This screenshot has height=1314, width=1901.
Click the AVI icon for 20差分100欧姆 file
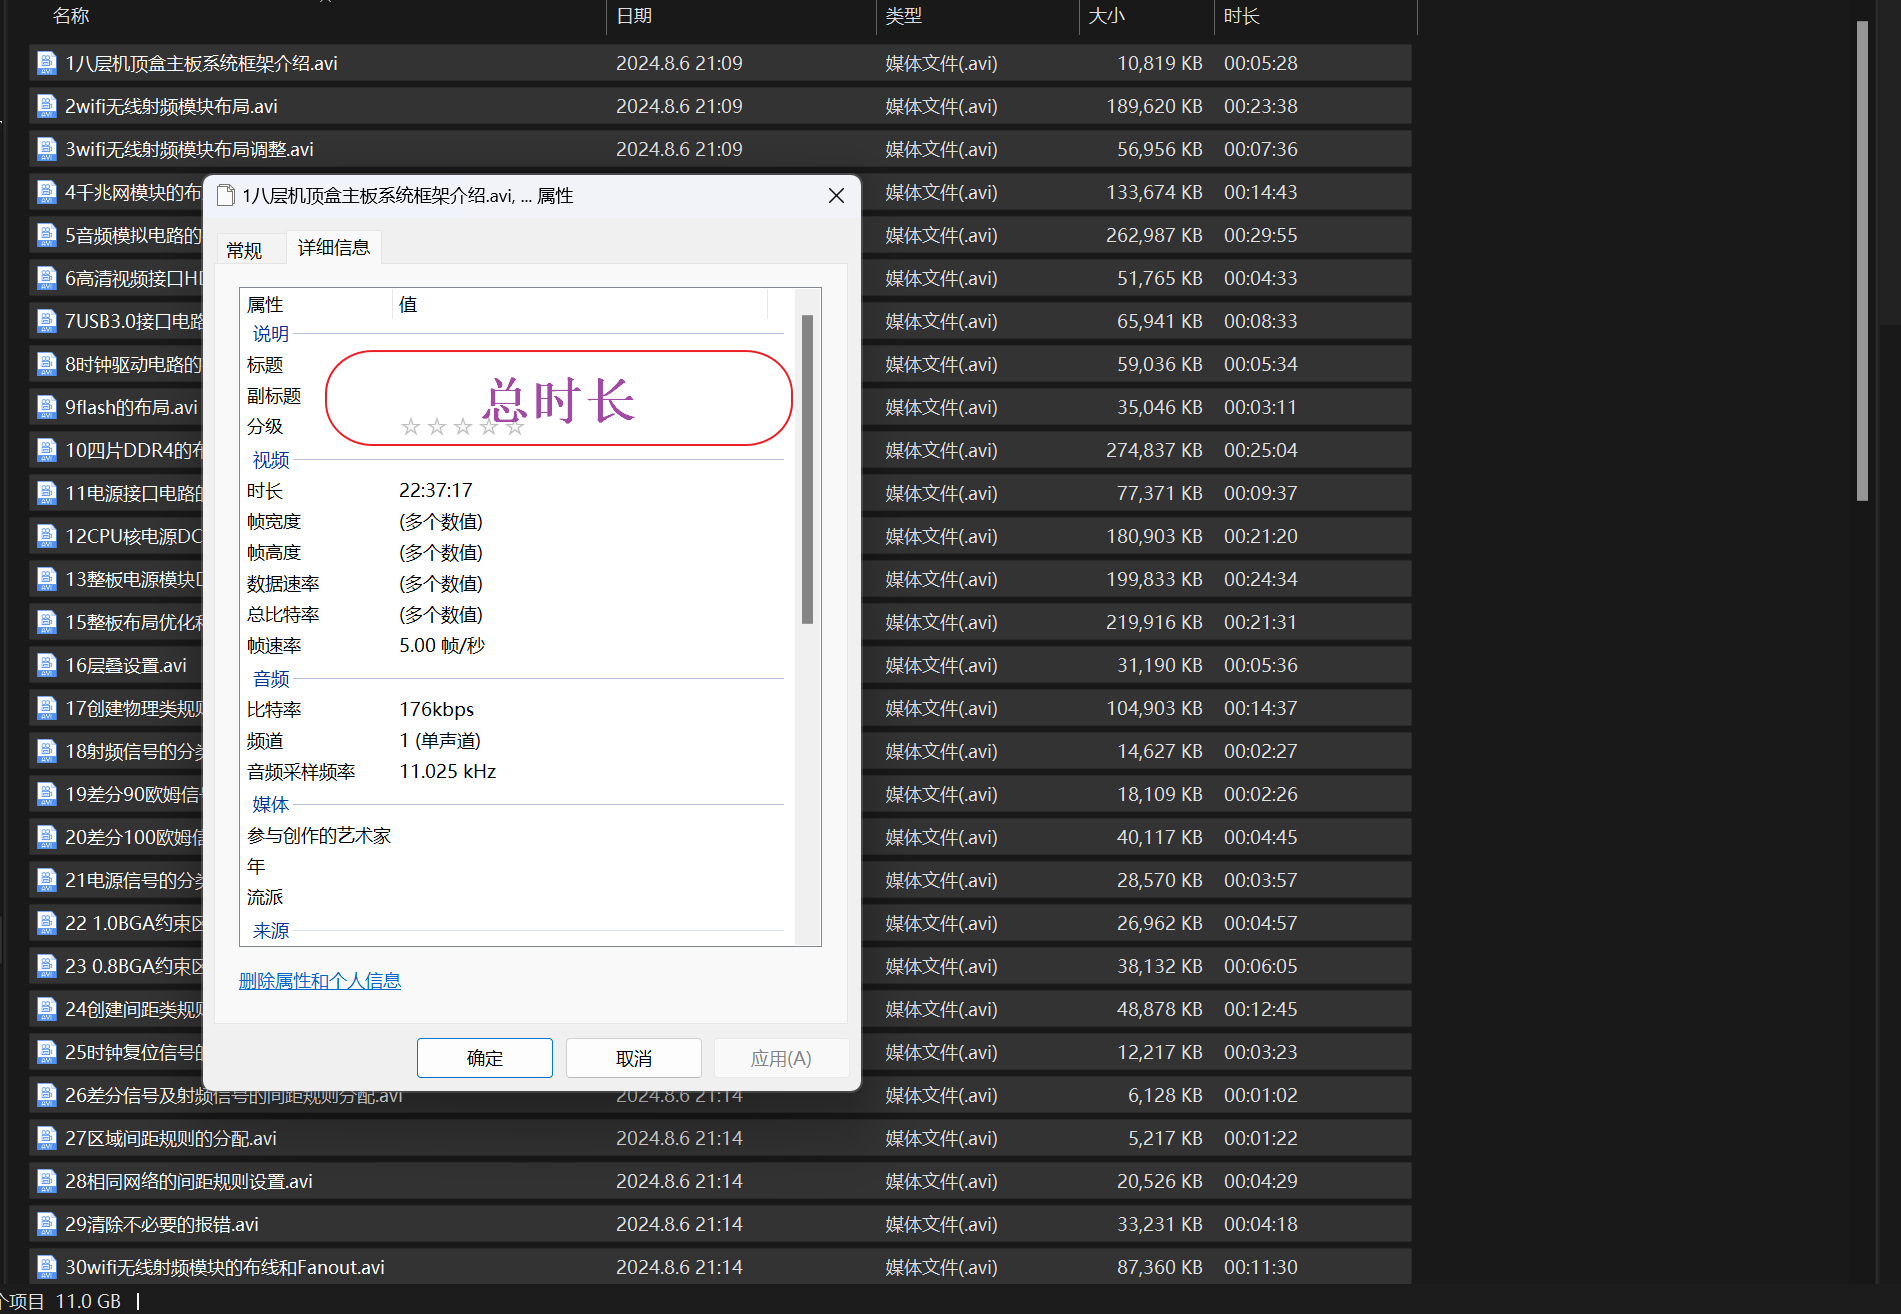tap(46, 837)
